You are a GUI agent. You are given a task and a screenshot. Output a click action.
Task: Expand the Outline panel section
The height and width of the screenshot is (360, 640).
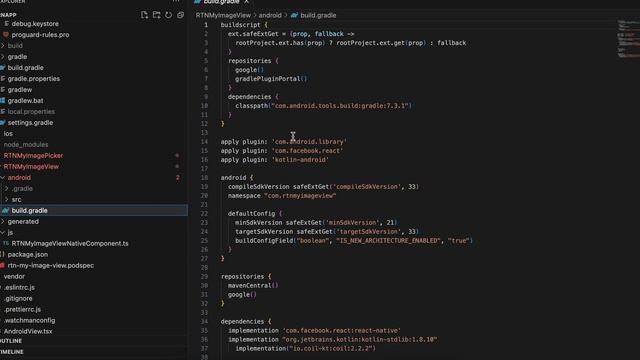pos(11,341)
